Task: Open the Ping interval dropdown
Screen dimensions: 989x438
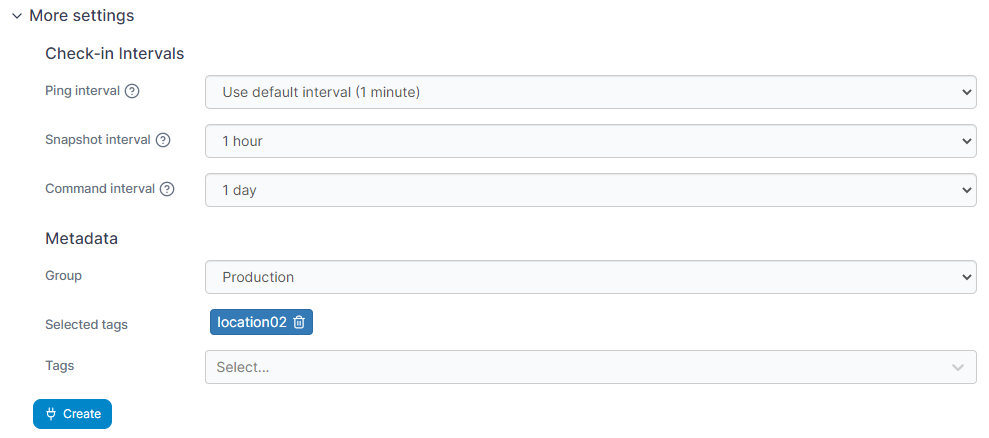Action: pos(590,92)
